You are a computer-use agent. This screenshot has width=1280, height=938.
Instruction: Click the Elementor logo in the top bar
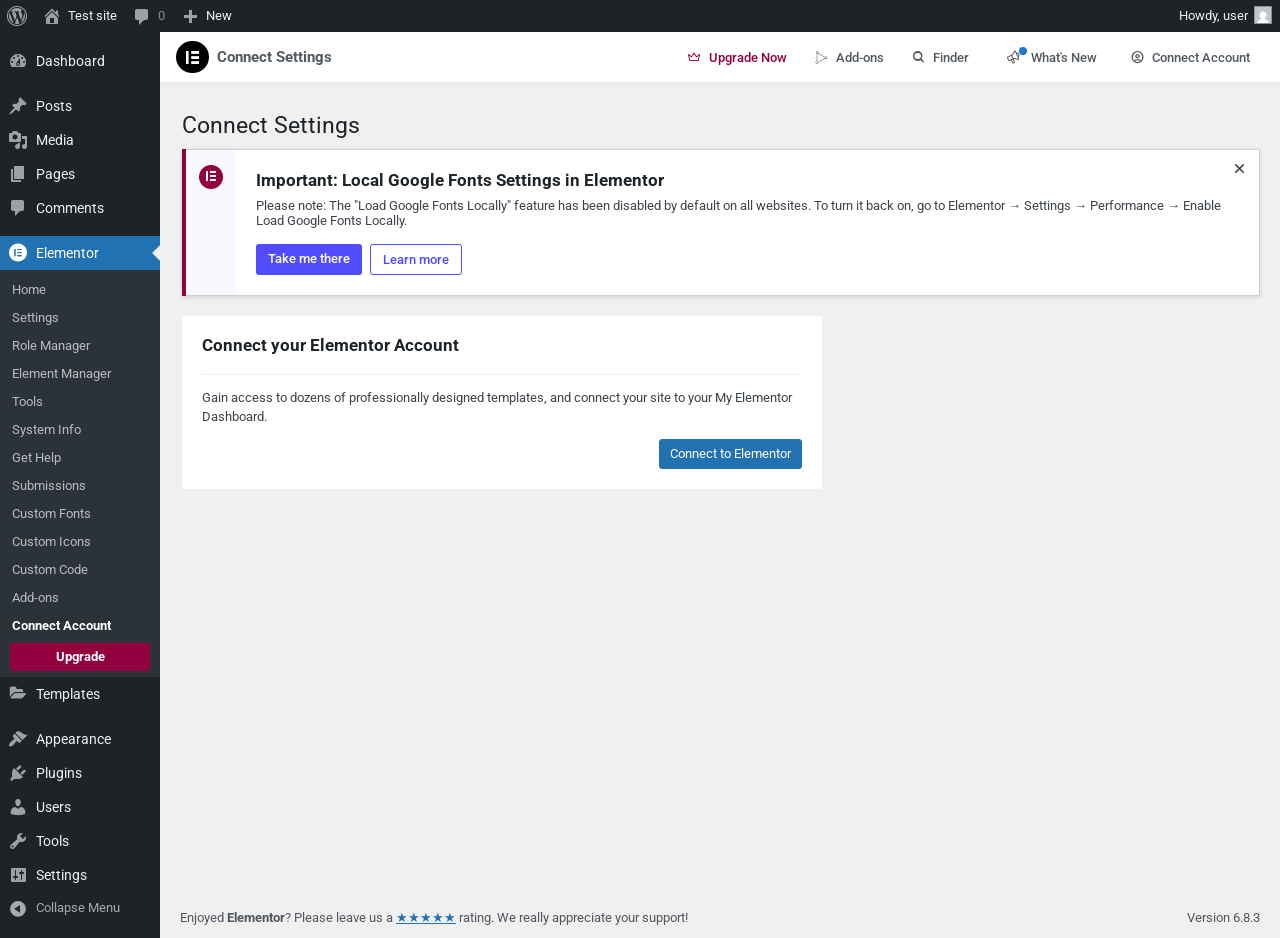pos(192,57)
